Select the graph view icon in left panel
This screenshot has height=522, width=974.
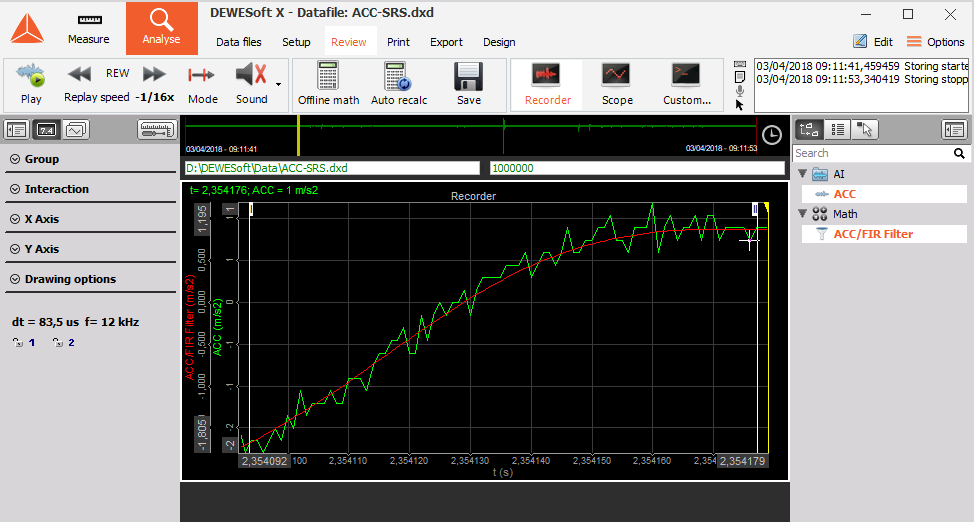(76, 130)
